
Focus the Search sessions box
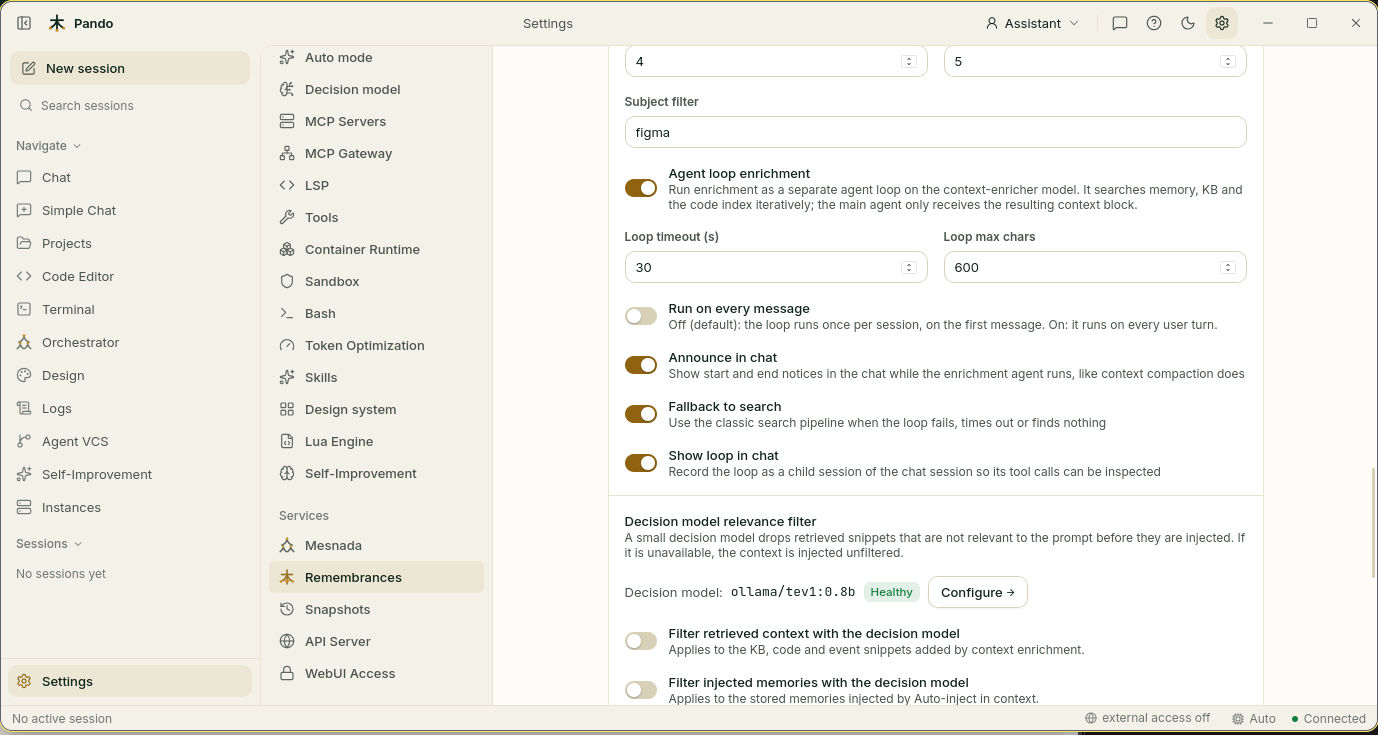(130, 105)
